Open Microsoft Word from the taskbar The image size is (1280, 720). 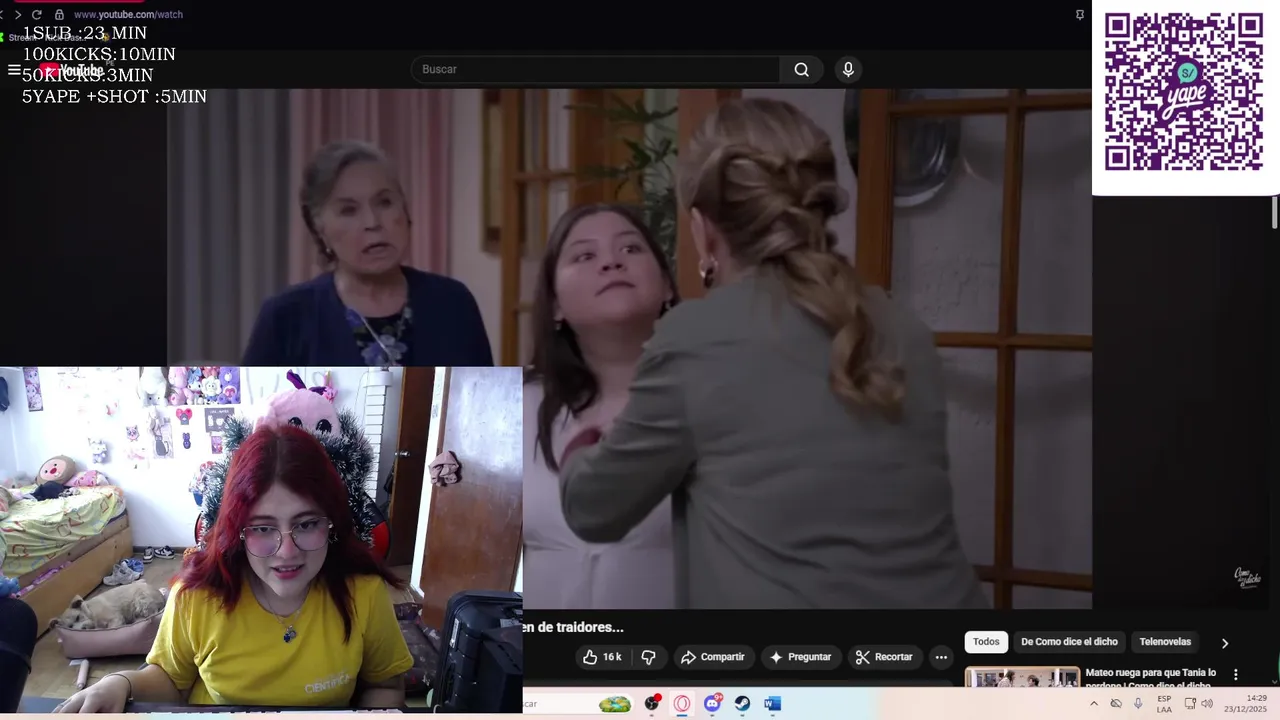pyautogui.click(x=772, y=704)
